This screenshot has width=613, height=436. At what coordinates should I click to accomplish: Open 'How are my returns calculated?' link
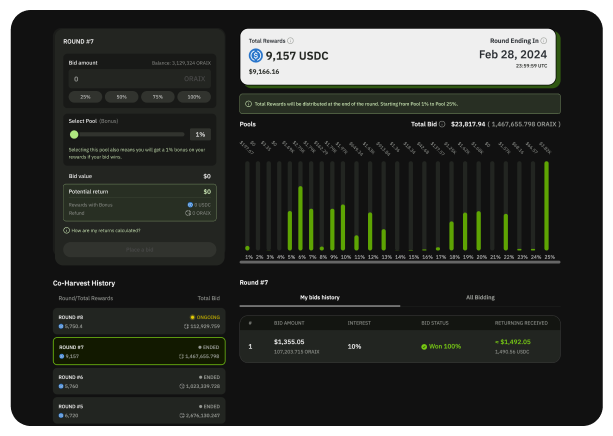point(106,231)
